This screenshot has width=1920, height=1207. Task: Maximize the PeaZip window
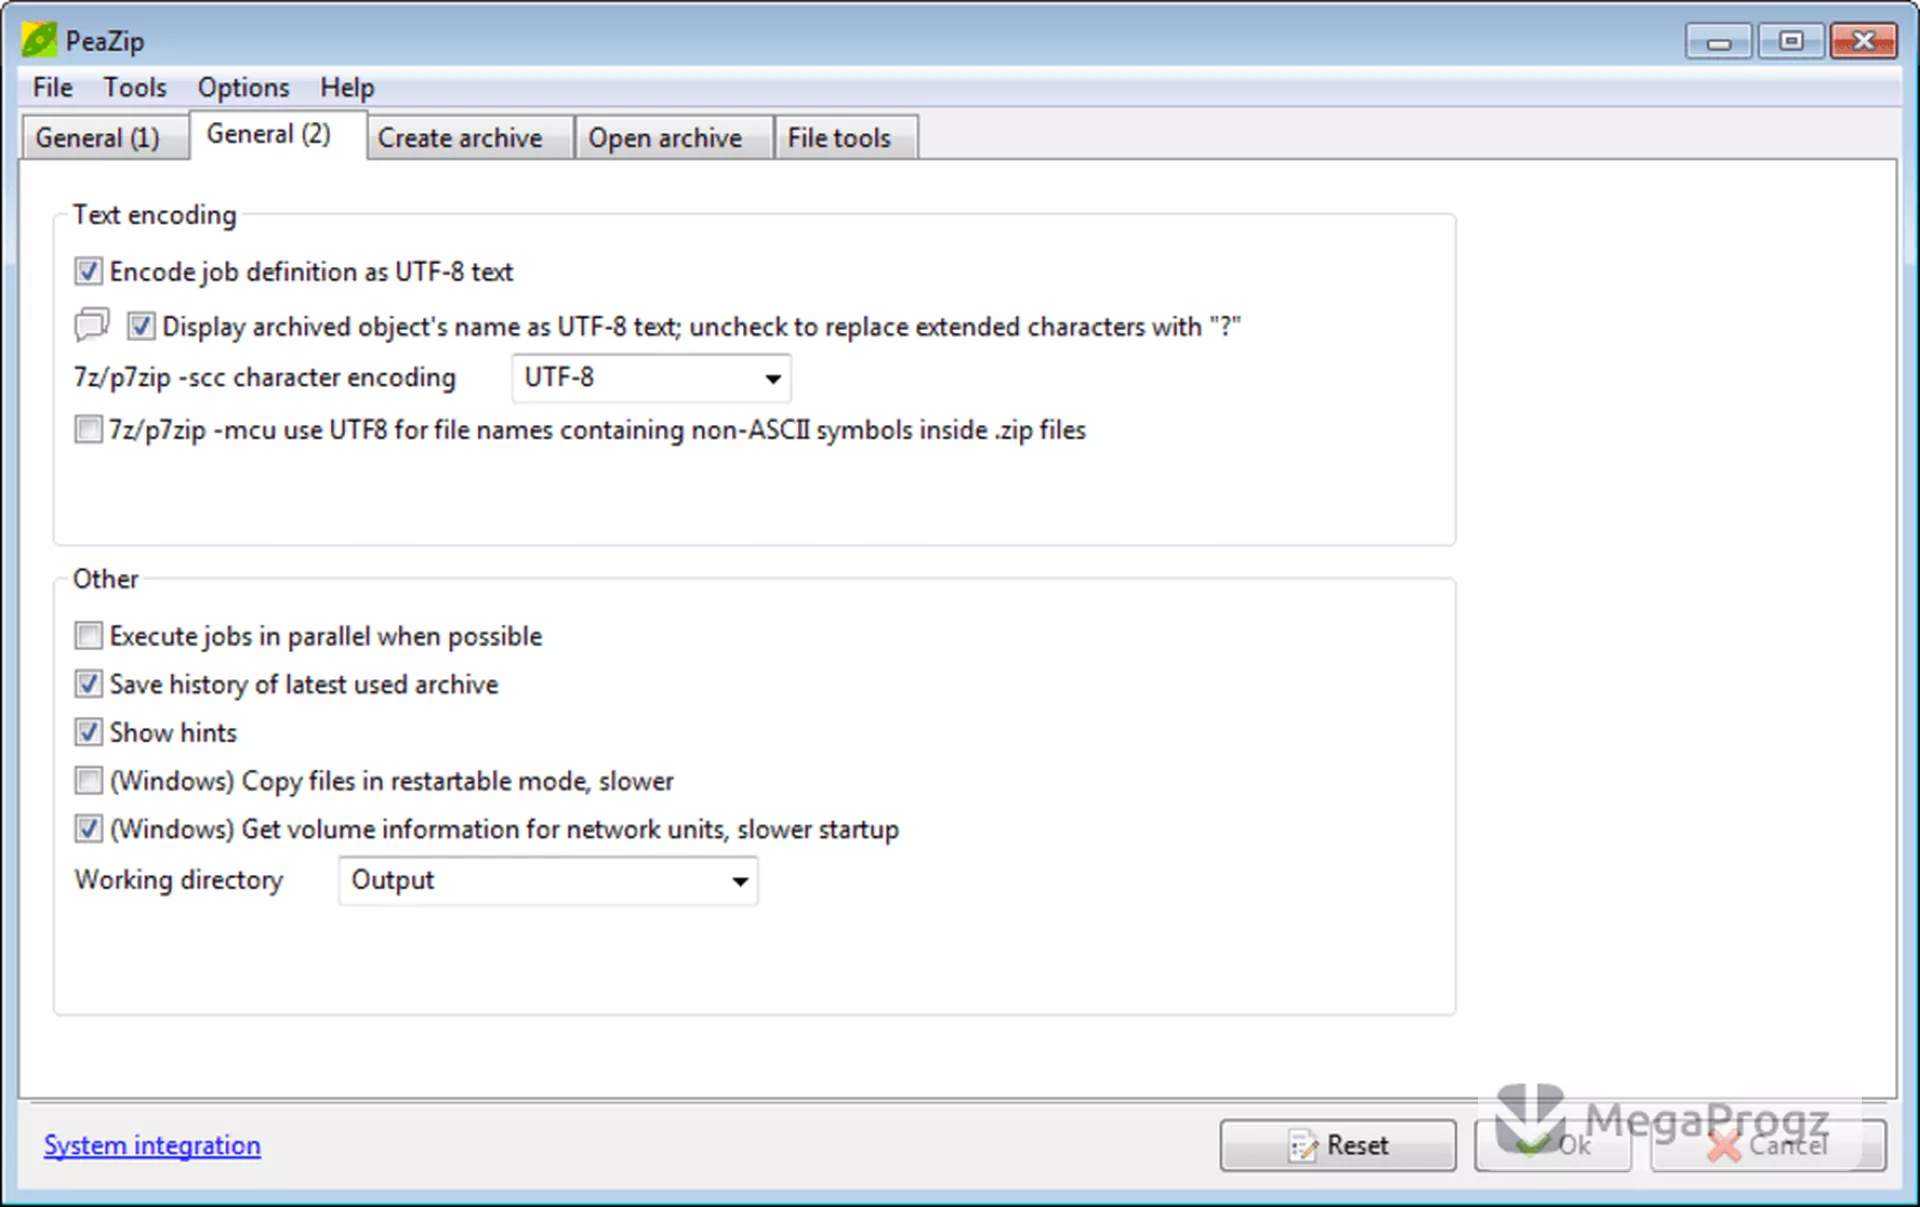(x=1790, y=42)
